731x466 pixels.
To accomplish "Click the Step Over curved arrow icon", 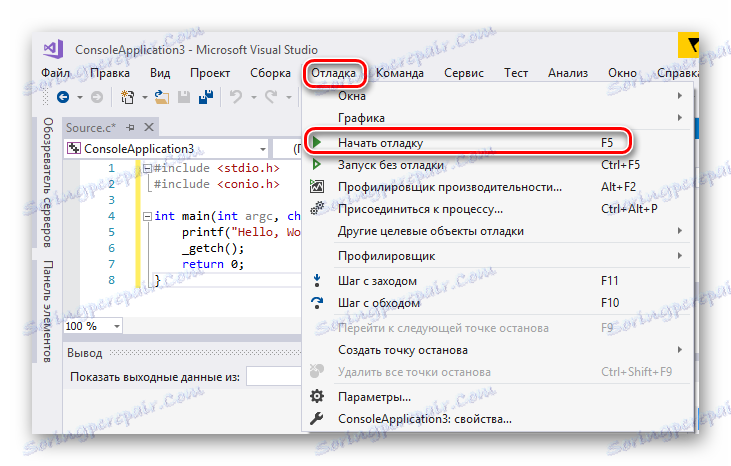I will click(317, 303).
